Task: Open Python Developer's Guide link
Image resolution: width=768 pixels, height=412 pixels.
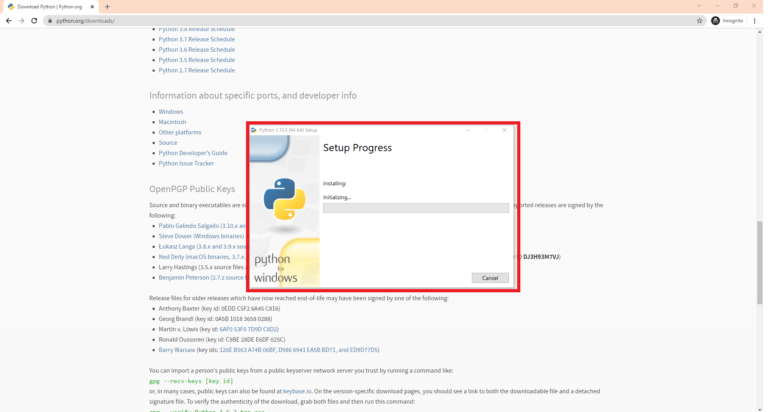Action: pos(193,153)
